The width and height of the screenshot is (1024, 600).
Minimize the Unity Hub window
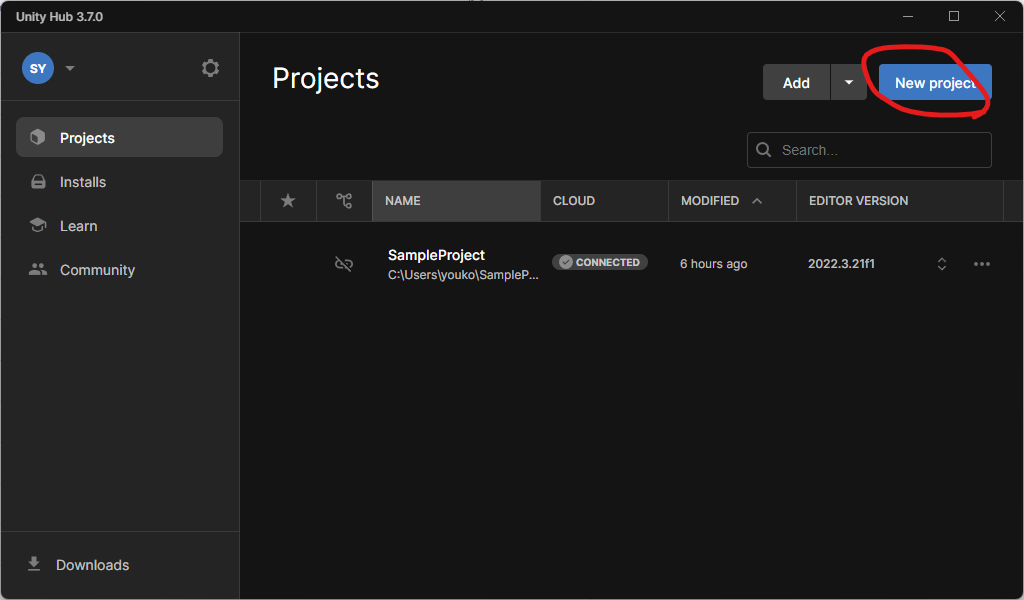[908, 16]
